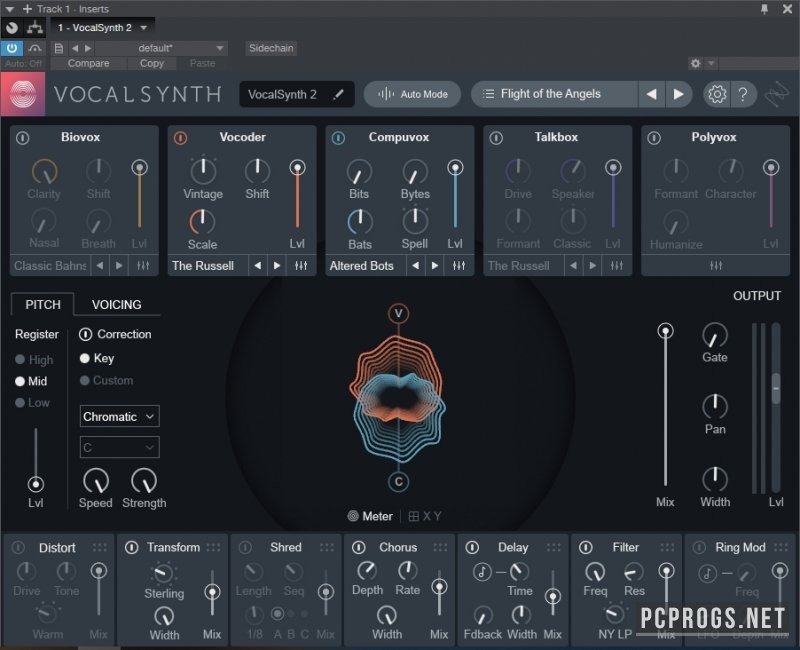Screen dimensions: 800x650
Task: Select the High register option
Action: pyautogui.click(x=34, y=360)
